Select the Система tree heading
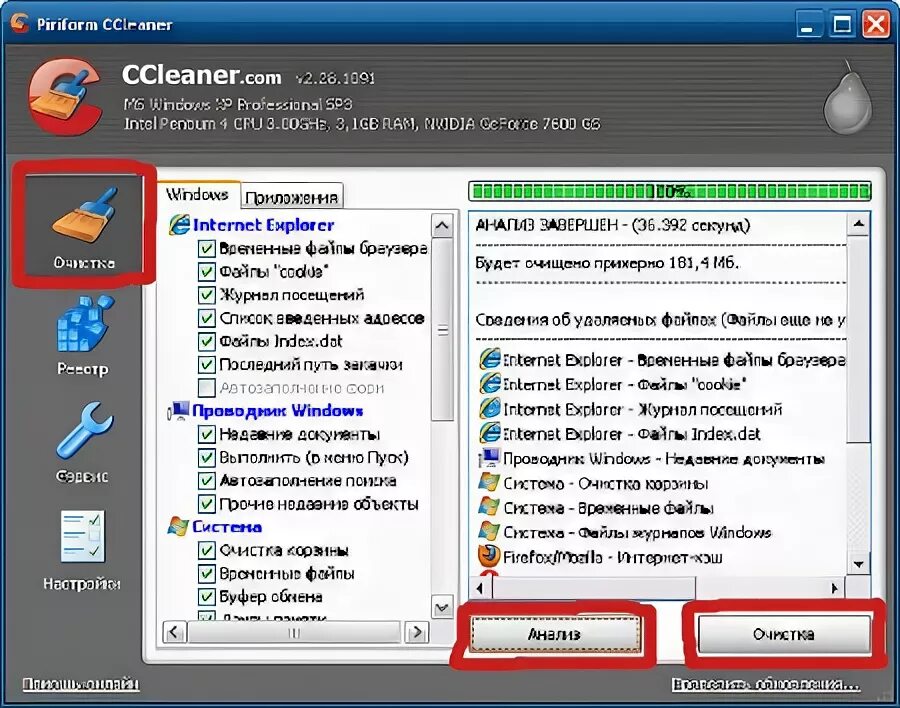This screenshot has width=900, height=708. [x=227, y=527]
